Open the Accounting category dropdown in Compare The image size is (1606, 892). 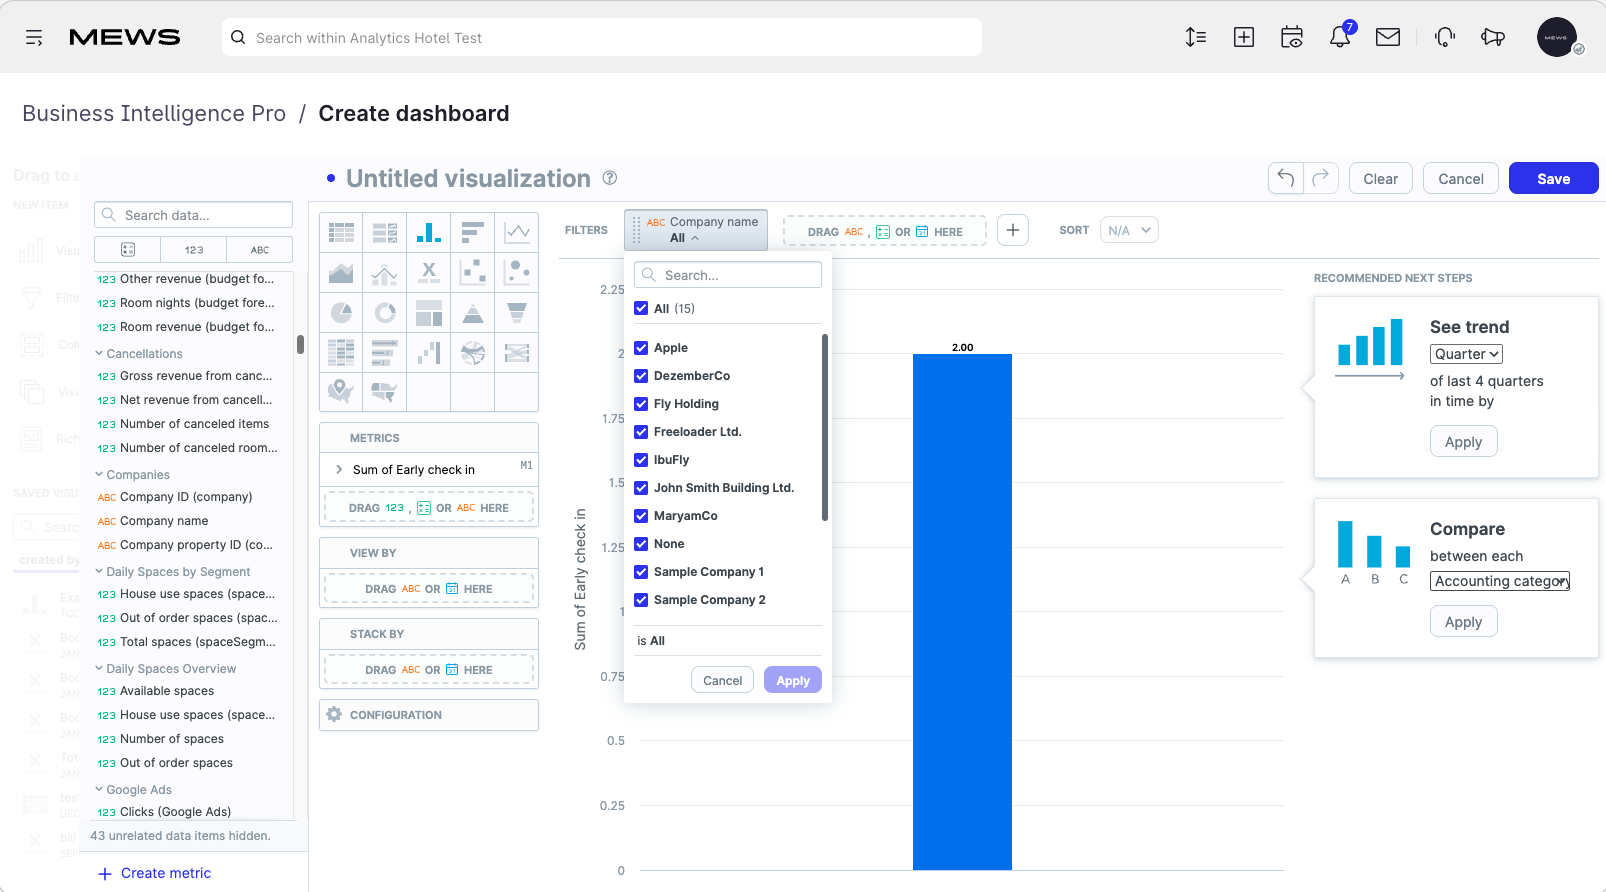(x=1500, y=581)
